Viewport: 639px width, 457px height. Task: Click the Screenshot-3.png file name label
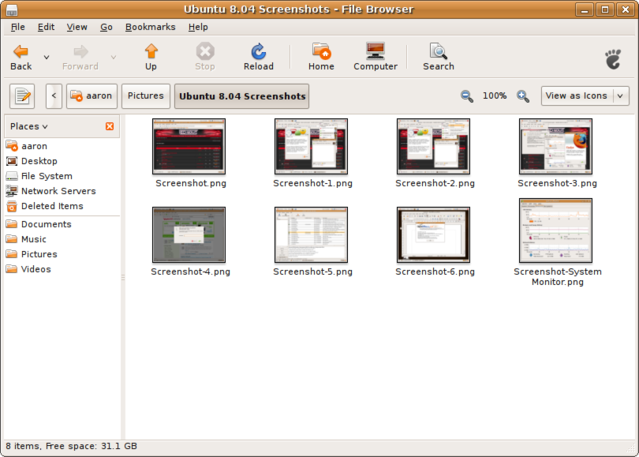pos(557,183)
